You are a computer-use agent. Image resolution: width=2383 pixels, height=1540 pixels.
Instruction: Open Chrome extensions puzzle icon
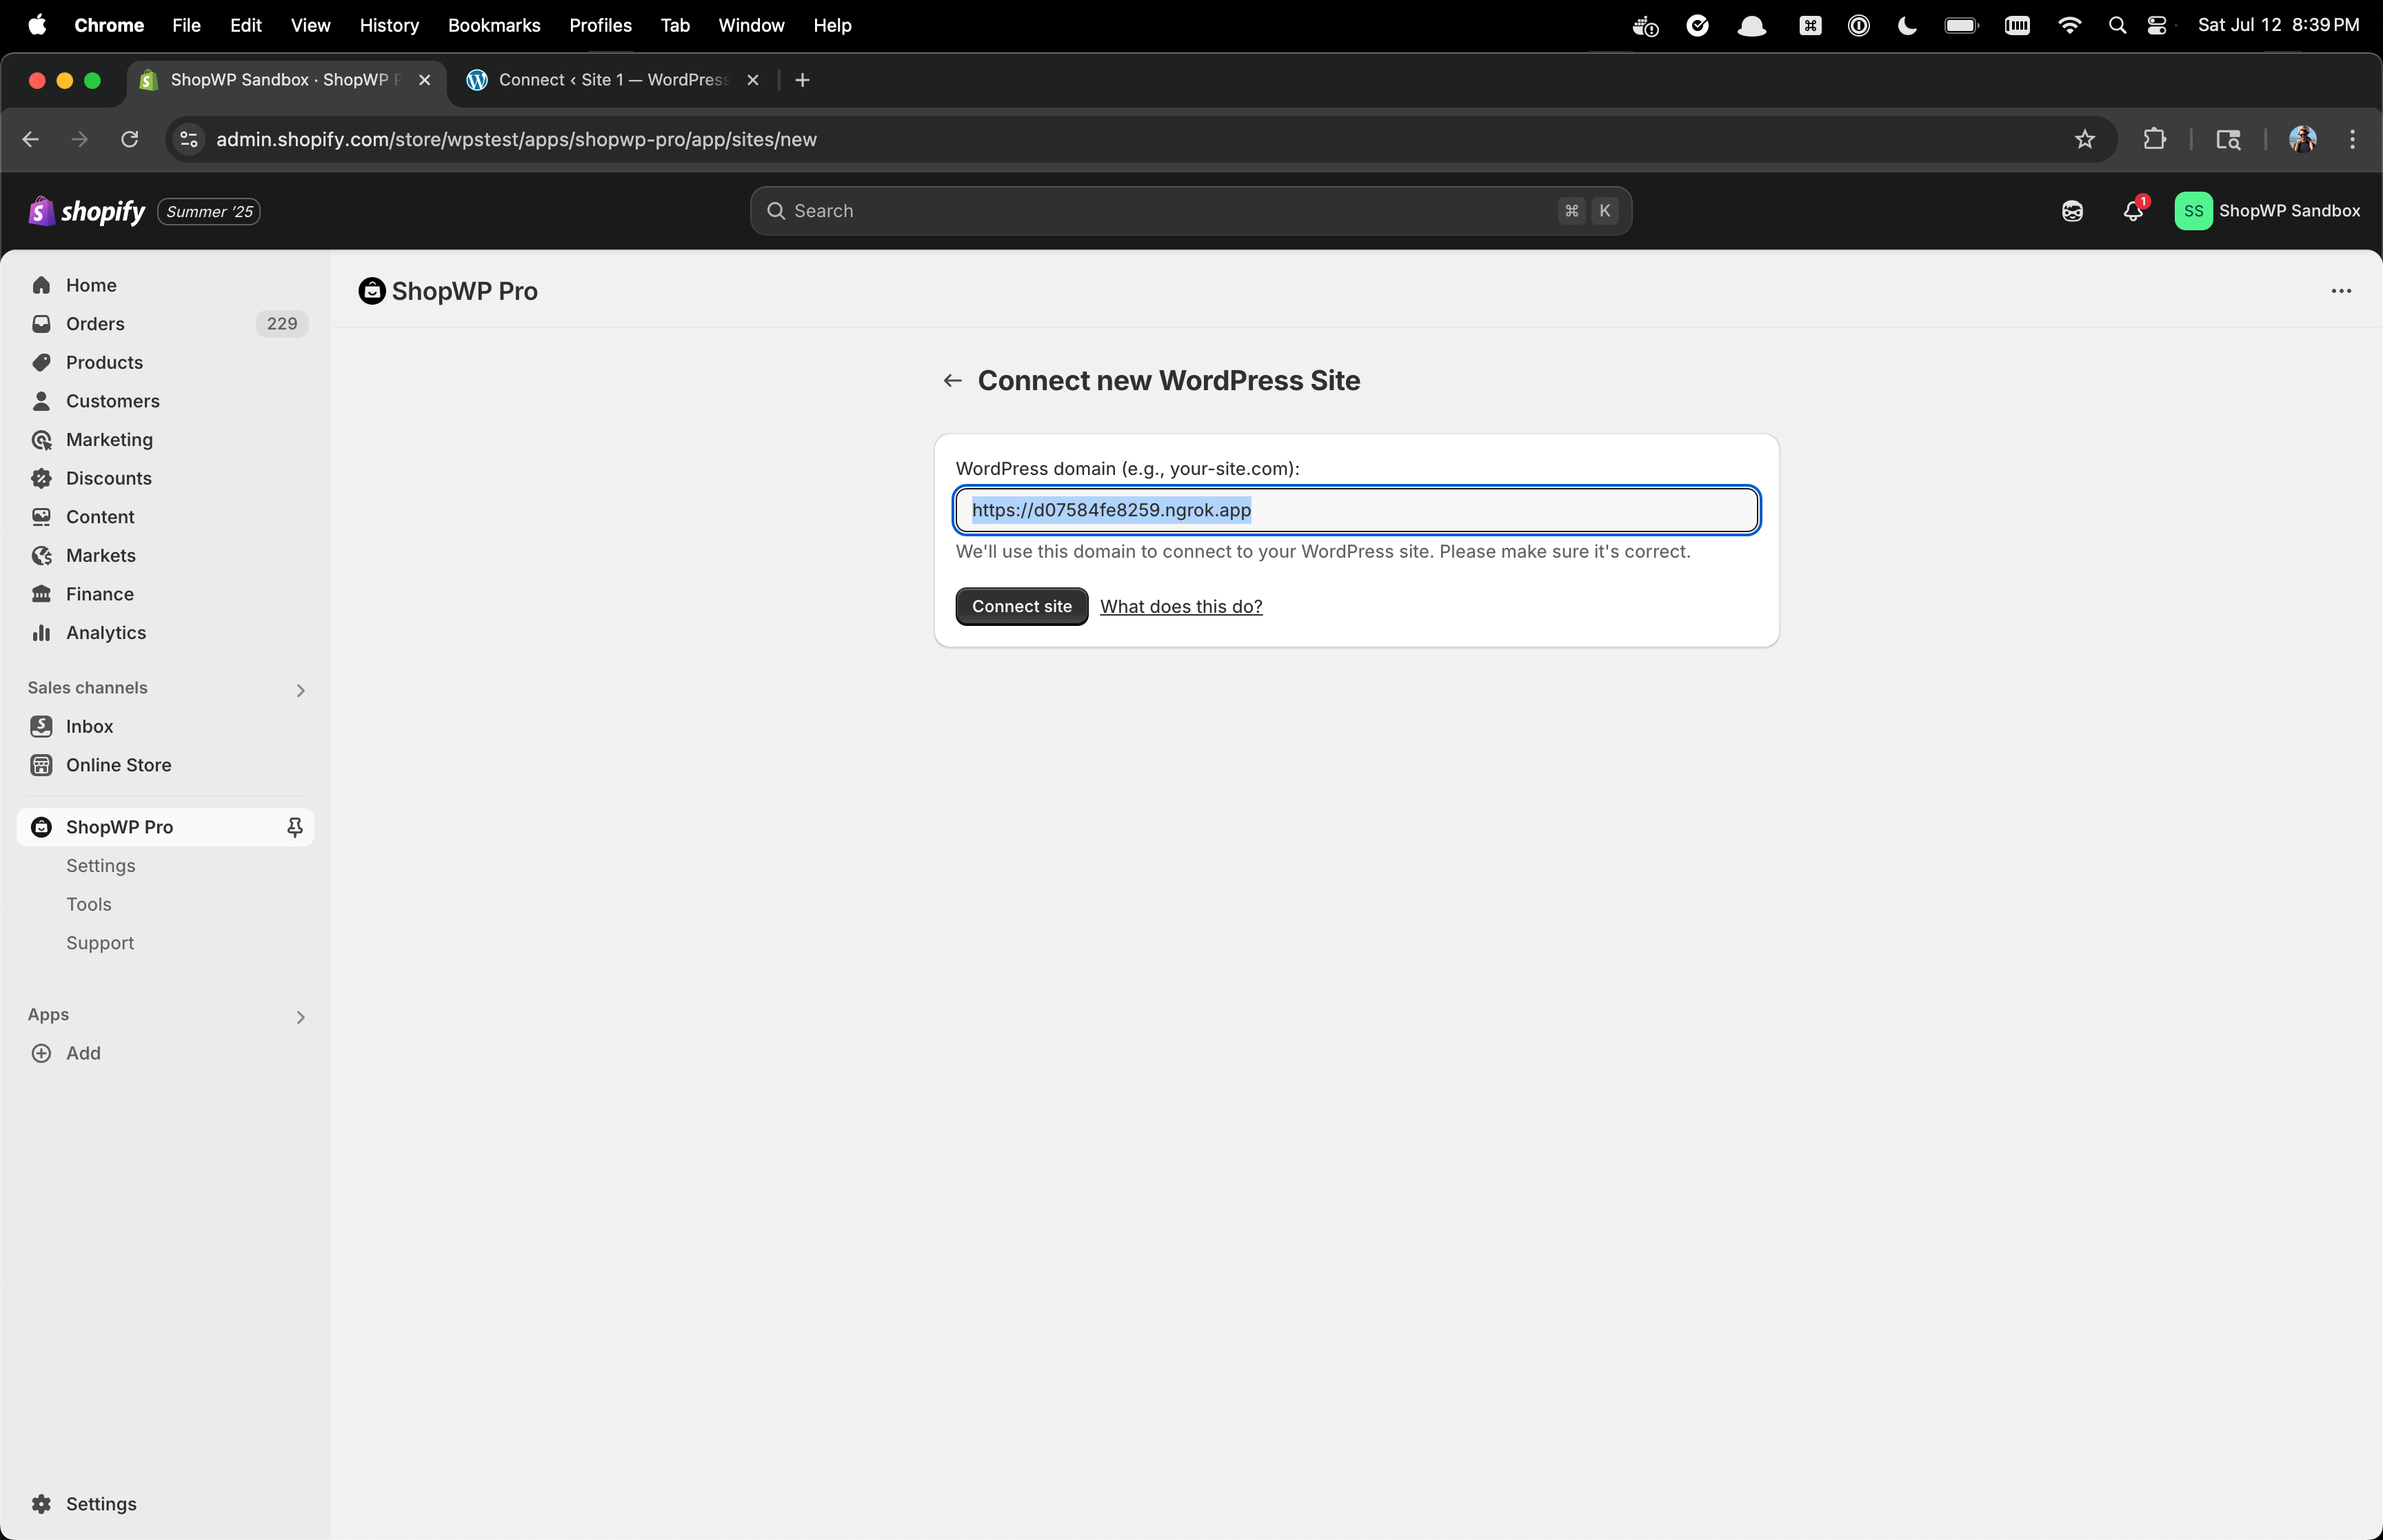2154,139
